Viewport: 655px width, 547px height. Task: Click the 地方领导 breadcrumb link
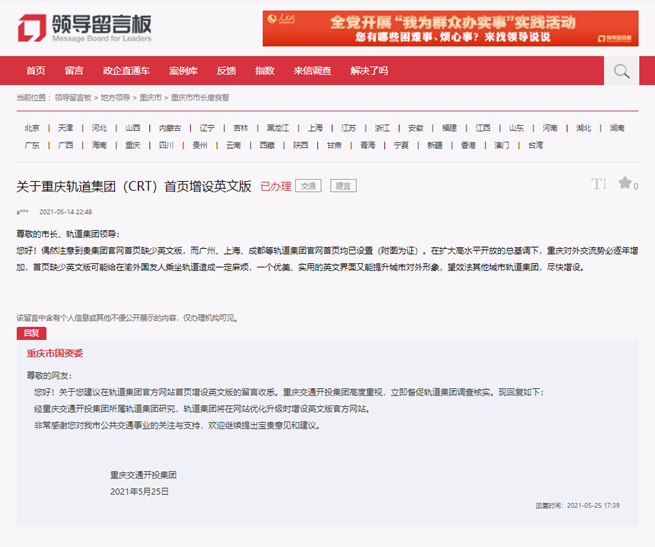coord(115,98)
